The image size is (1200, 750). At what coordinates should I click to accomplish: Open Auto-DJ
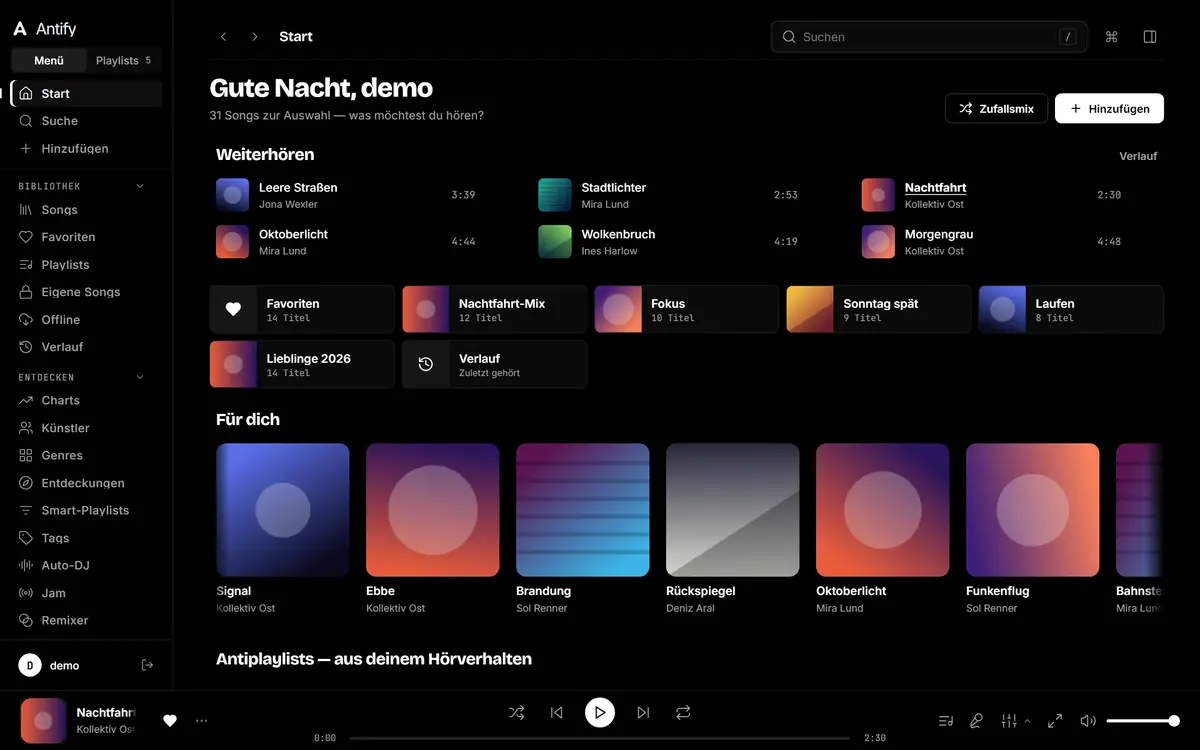86,565
